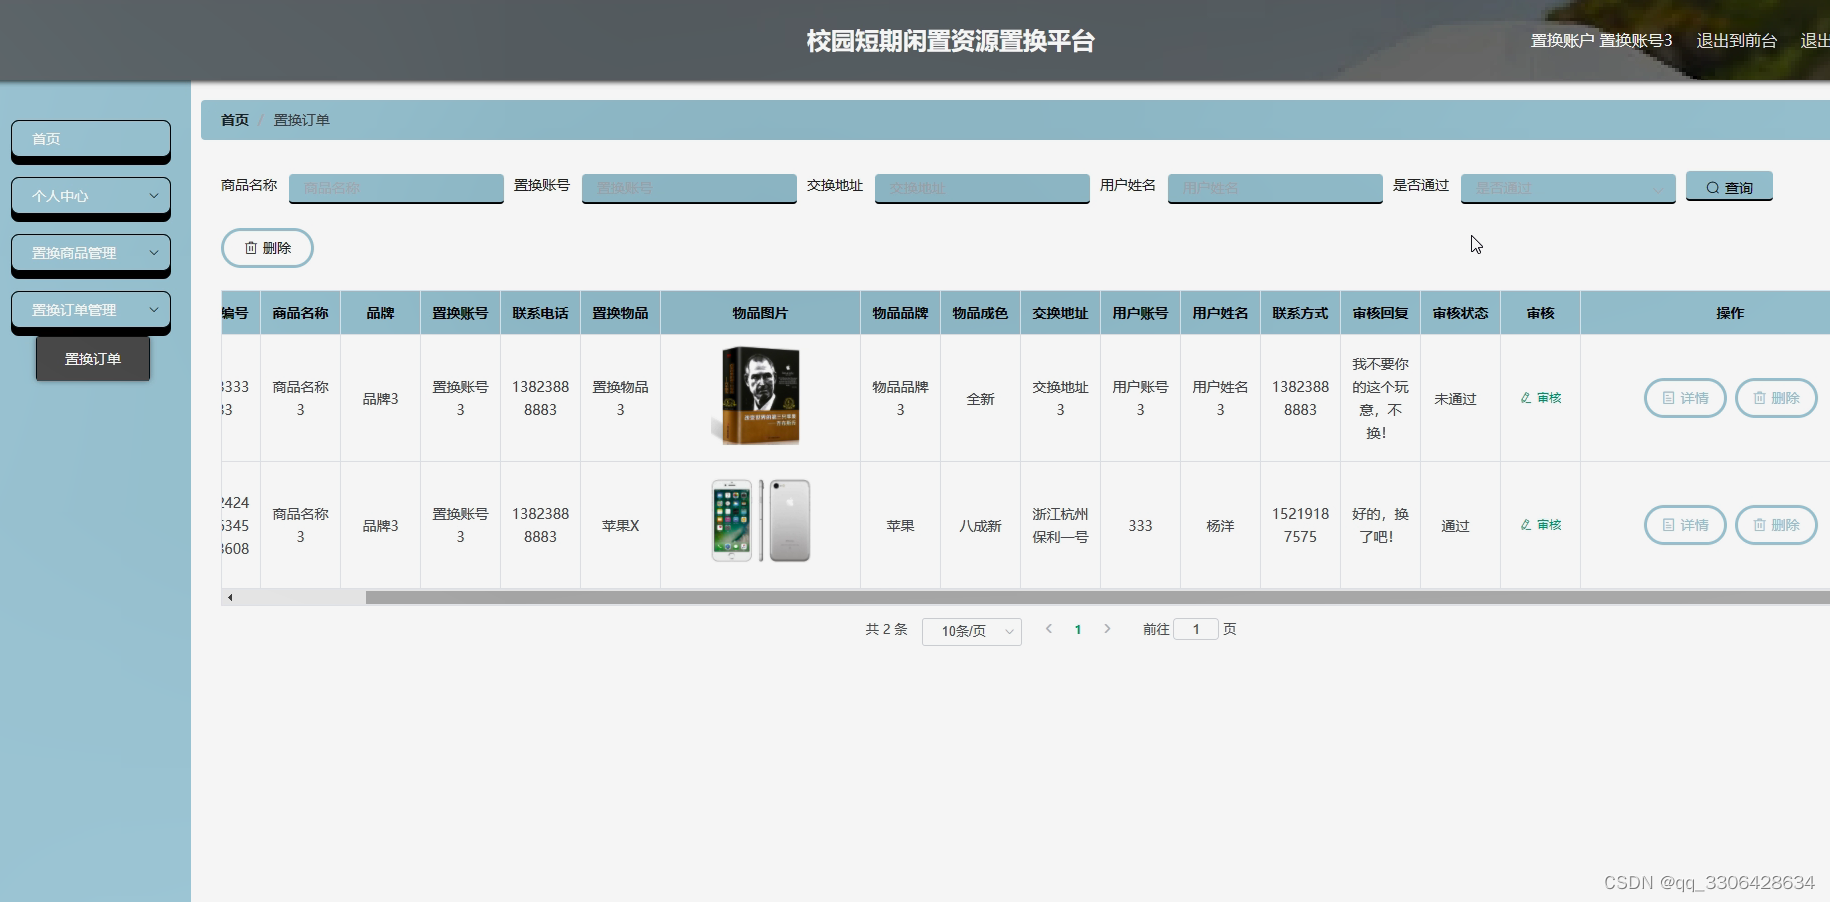
Task: Focus the 前往 page number input
Action: coord(1196,629)
